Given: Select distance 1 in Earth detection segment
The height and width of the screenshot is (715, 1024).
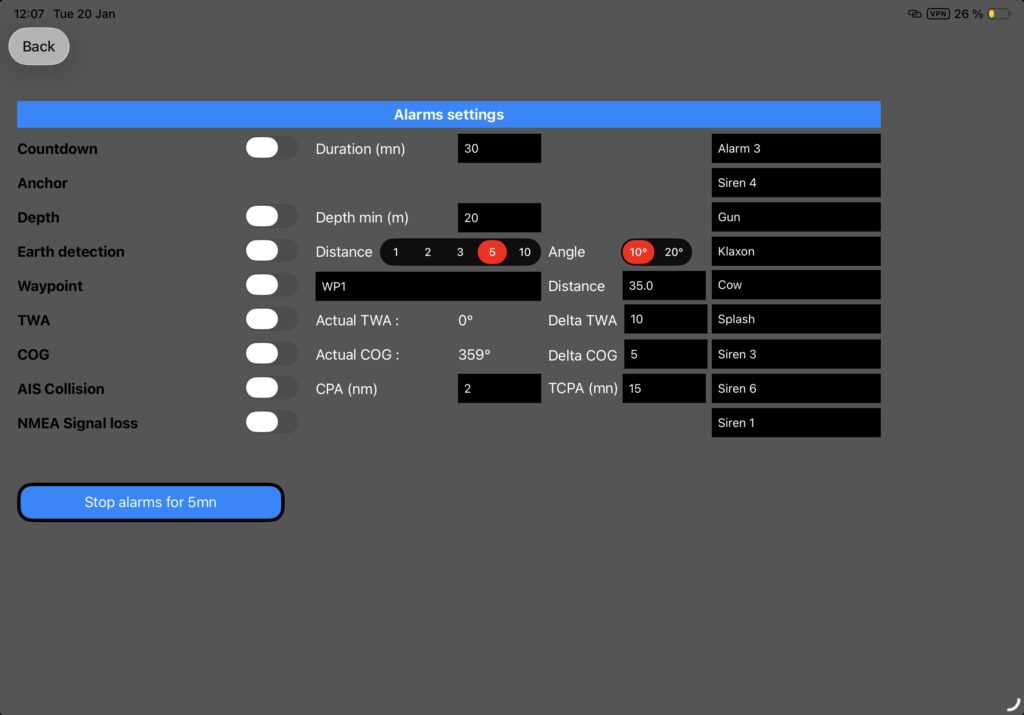Looking at the screenshot, I should pos(395,251).
